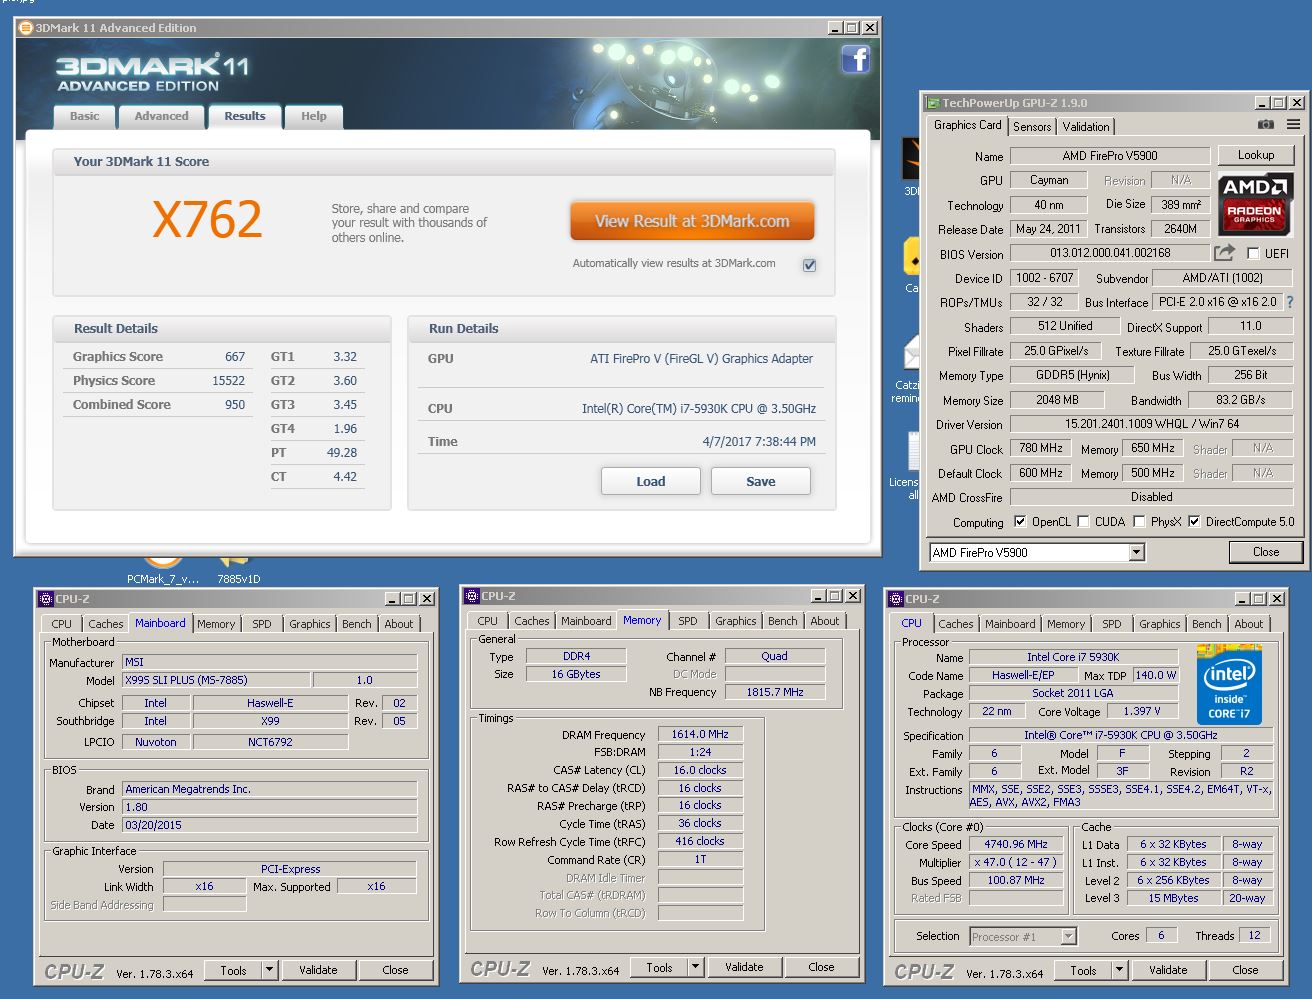
Task: Open Caches tab in Mainboard CPU-Z window
Action: click(105, 624)
